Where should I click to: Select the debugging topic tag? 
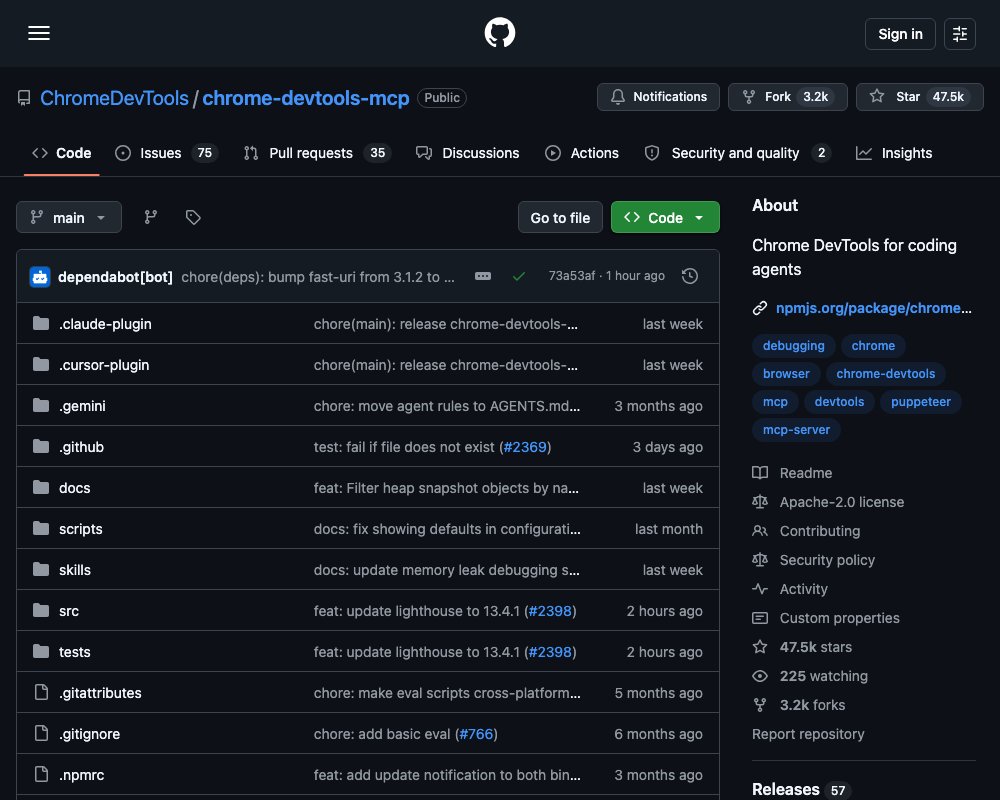[x=793, y=346]
